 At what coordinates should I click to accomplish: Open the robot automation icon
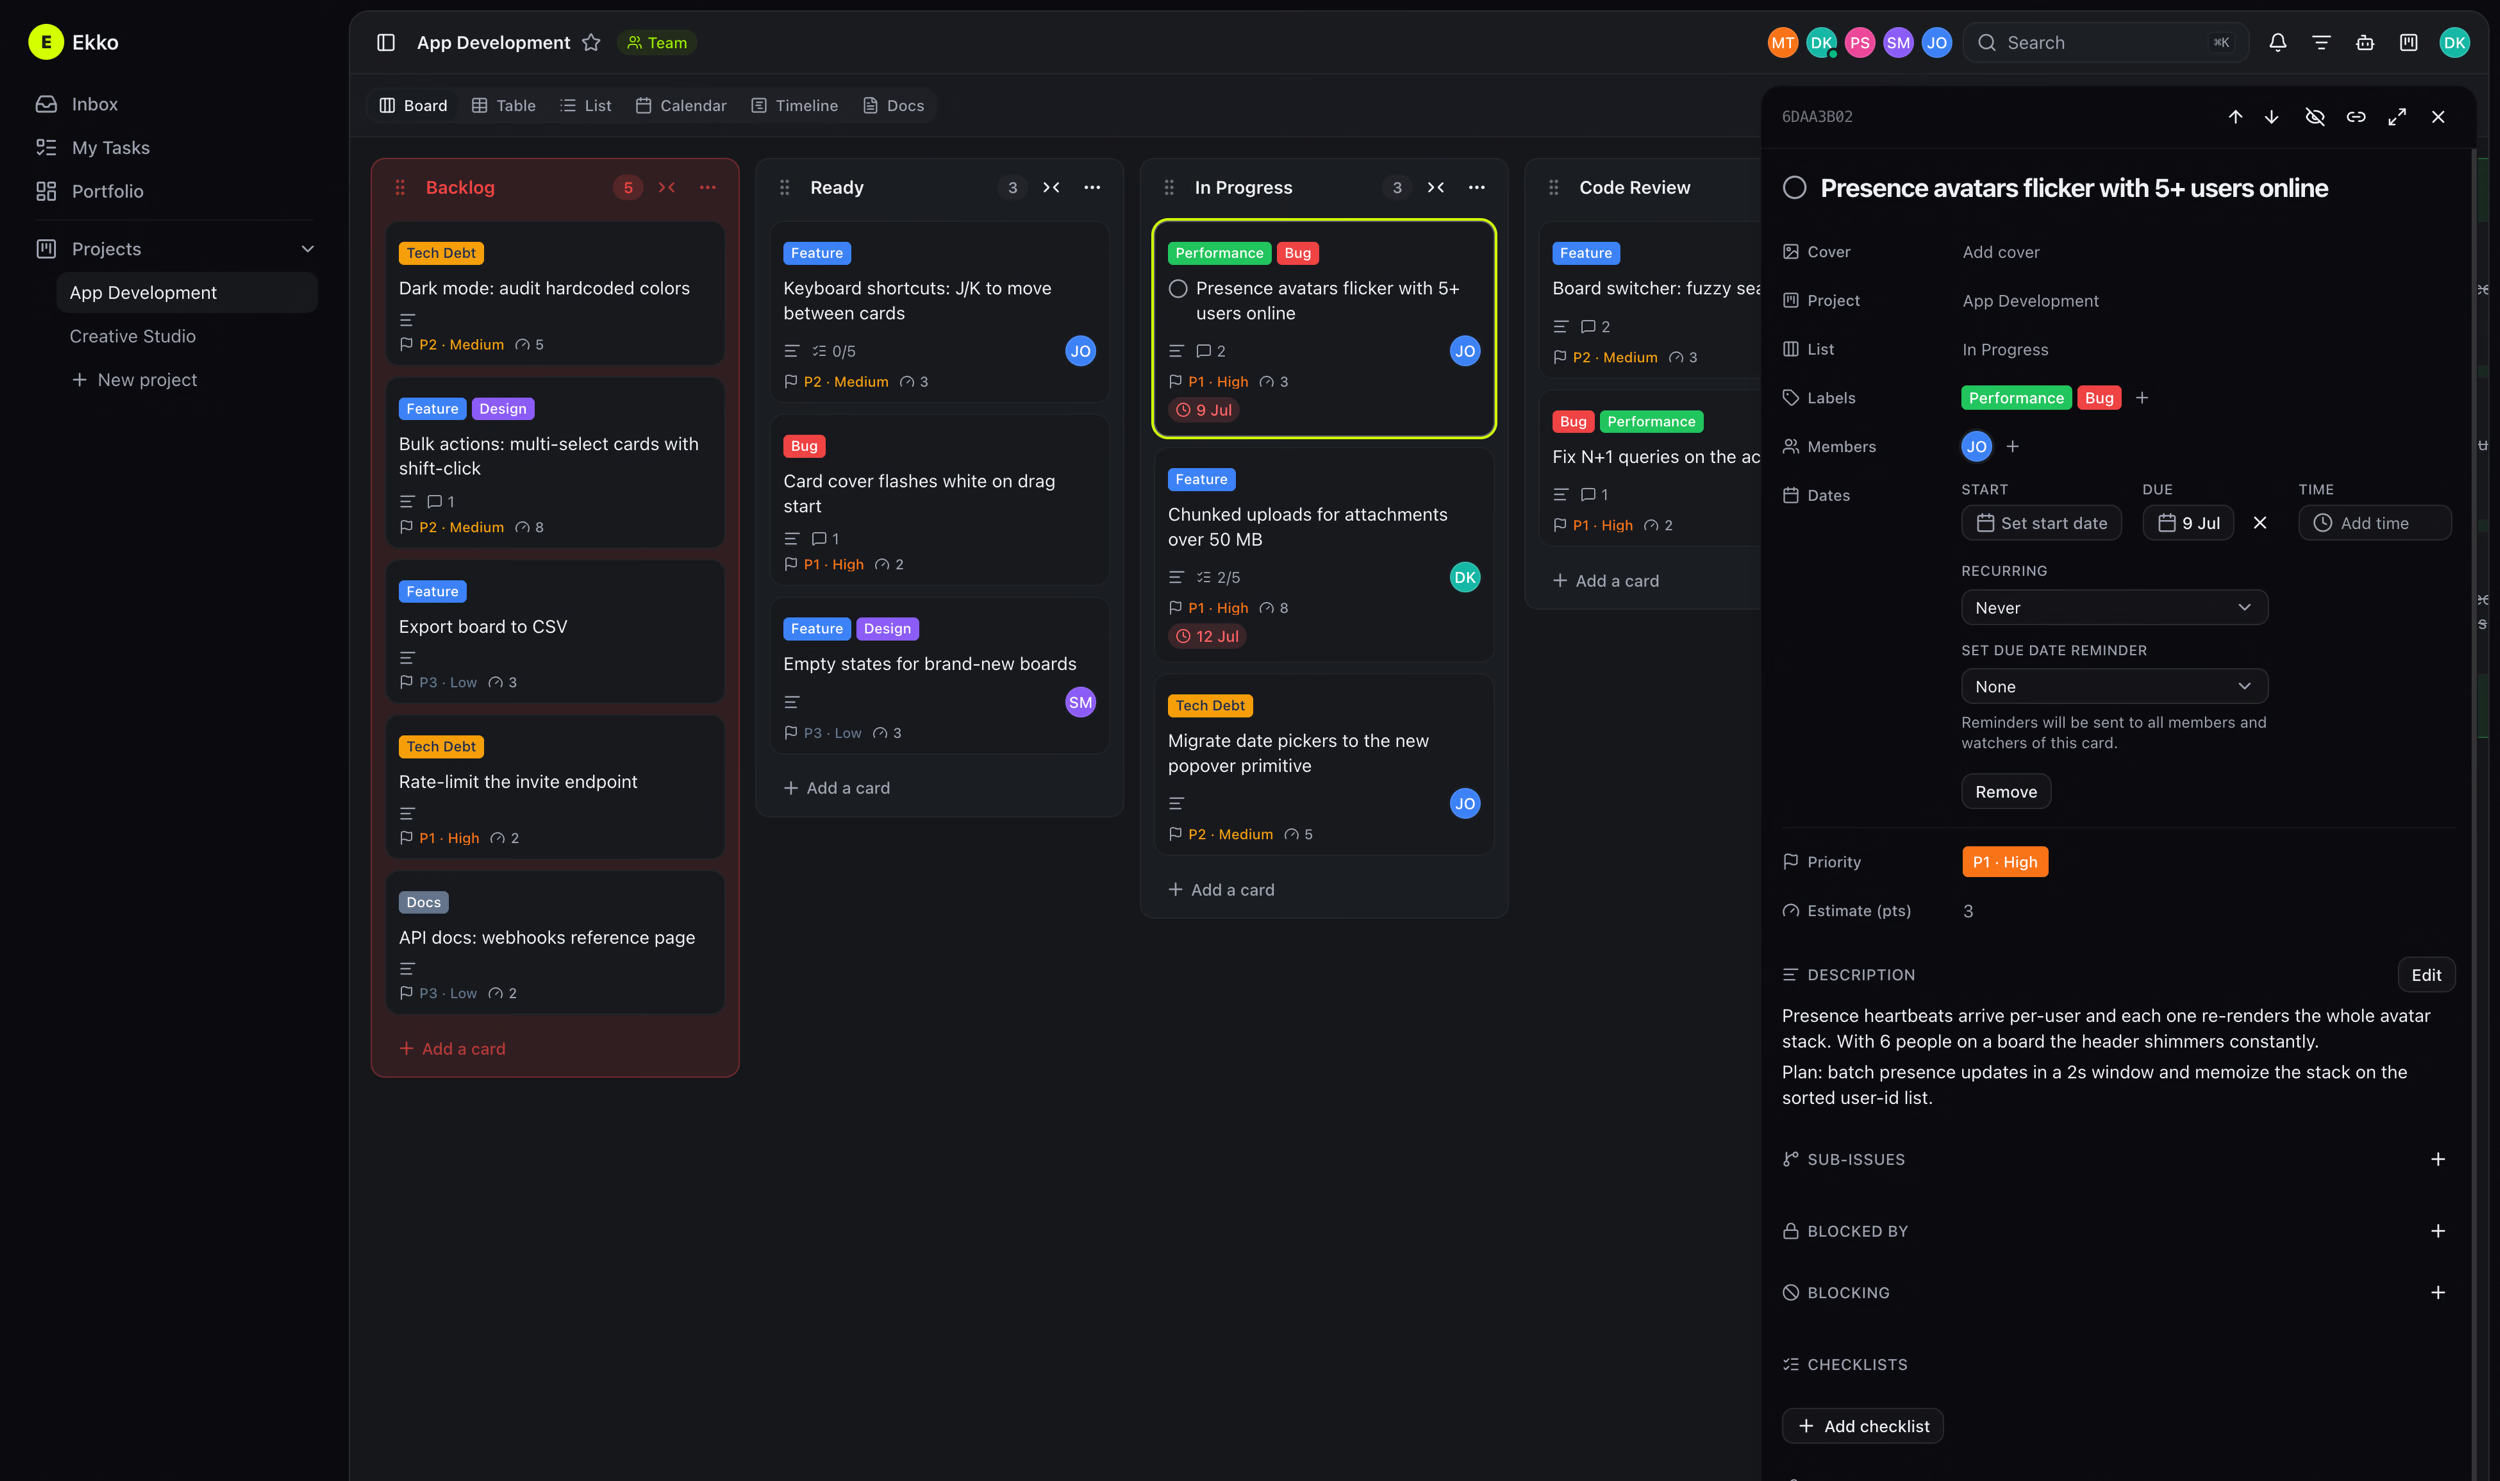click(x=2365, y=42)
